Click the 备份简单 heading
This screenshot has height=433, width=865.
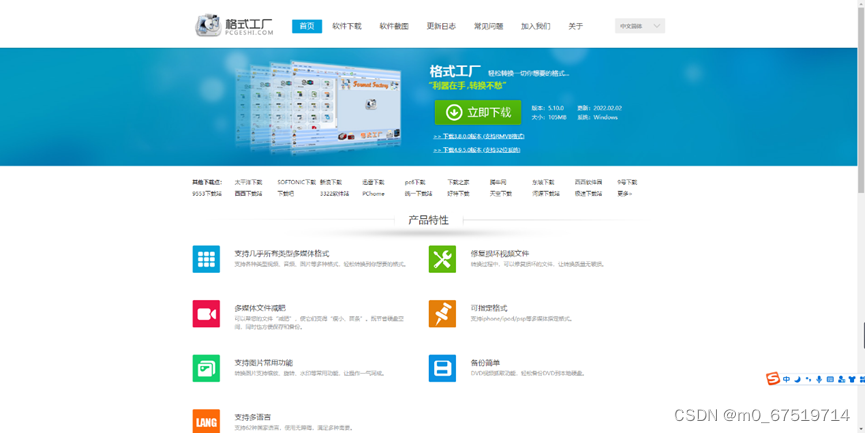click(x=485, y=363)
